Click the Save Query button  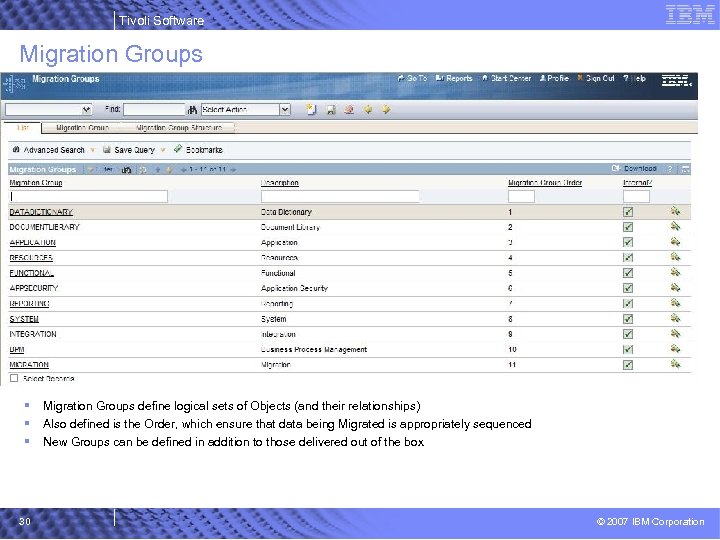[x=129, y=150]
